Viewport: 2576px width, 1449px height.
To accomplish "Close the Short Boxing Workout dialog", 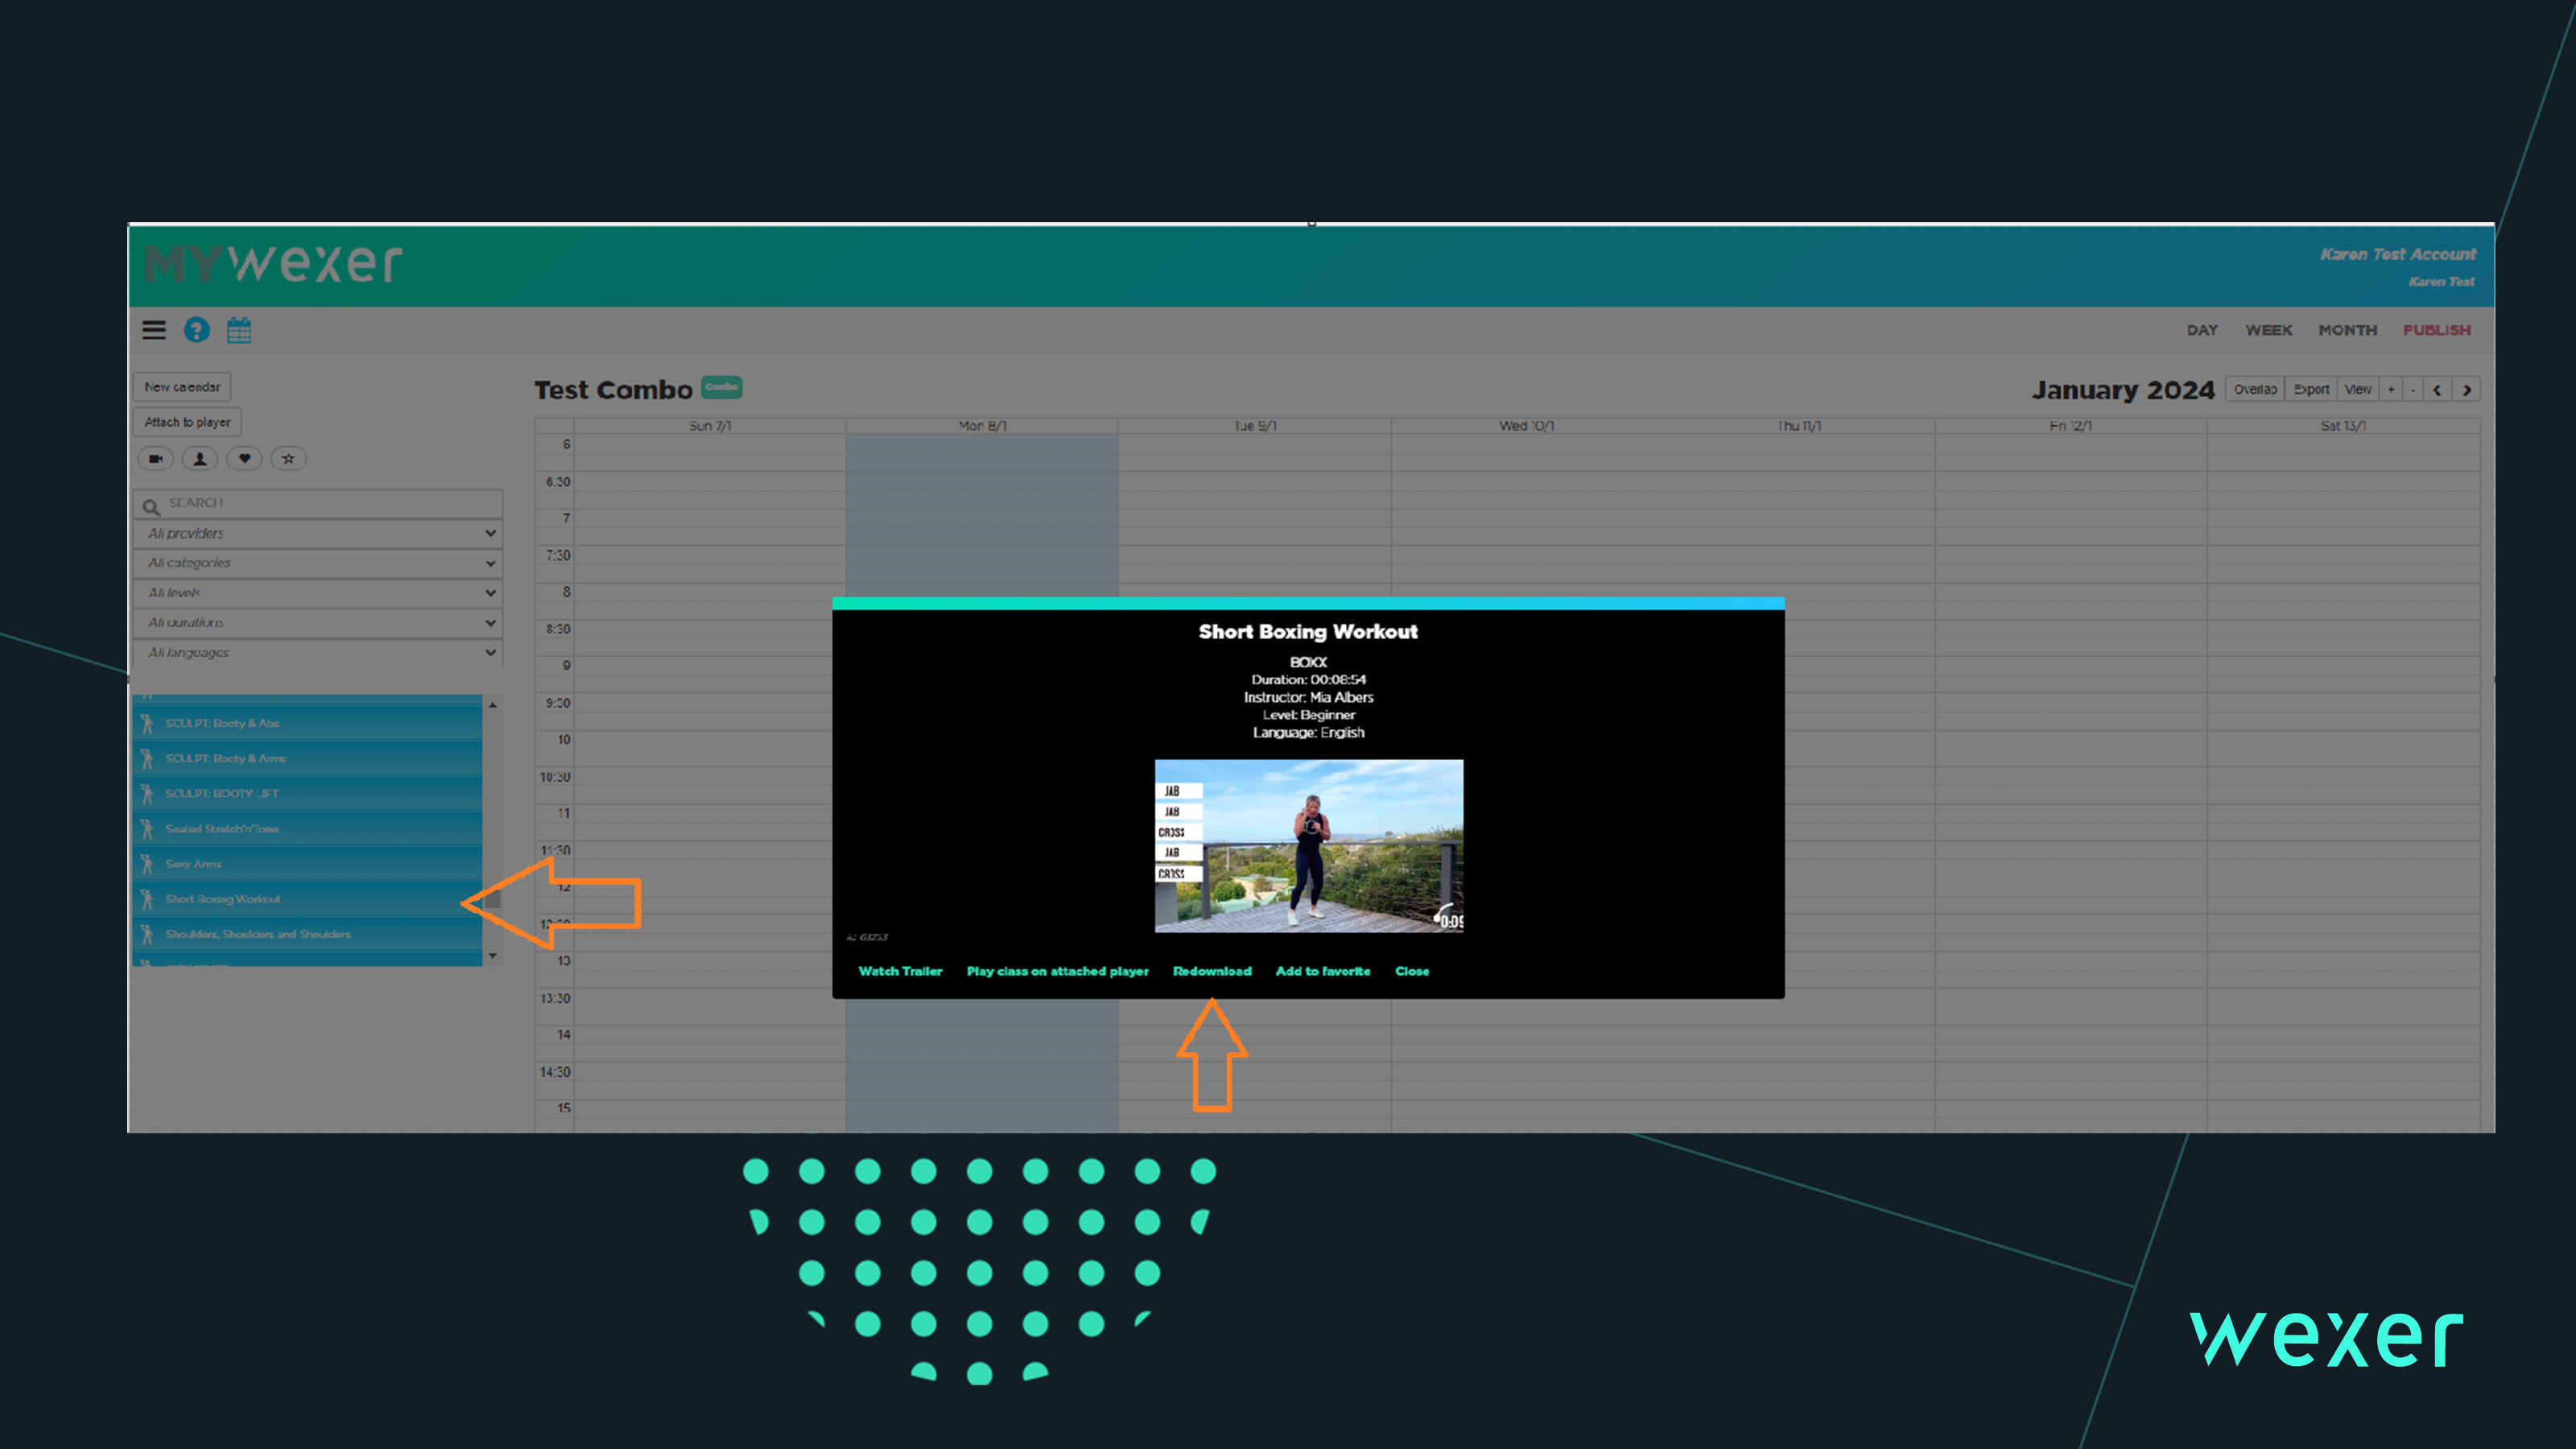I will pos(1412,971).
